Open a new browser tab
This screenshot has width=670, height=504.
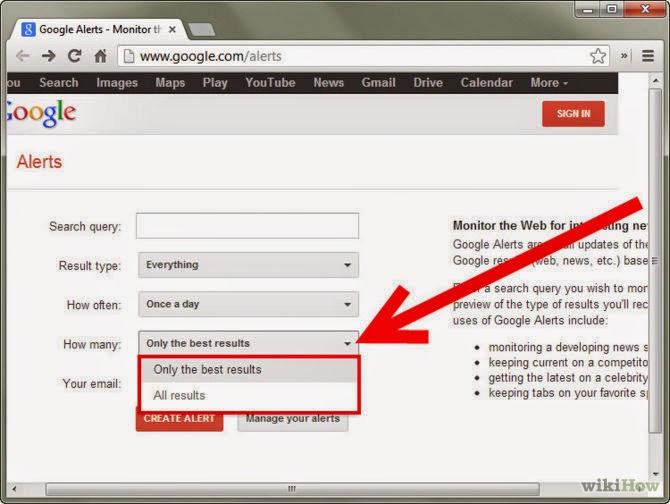click(201, 30)
